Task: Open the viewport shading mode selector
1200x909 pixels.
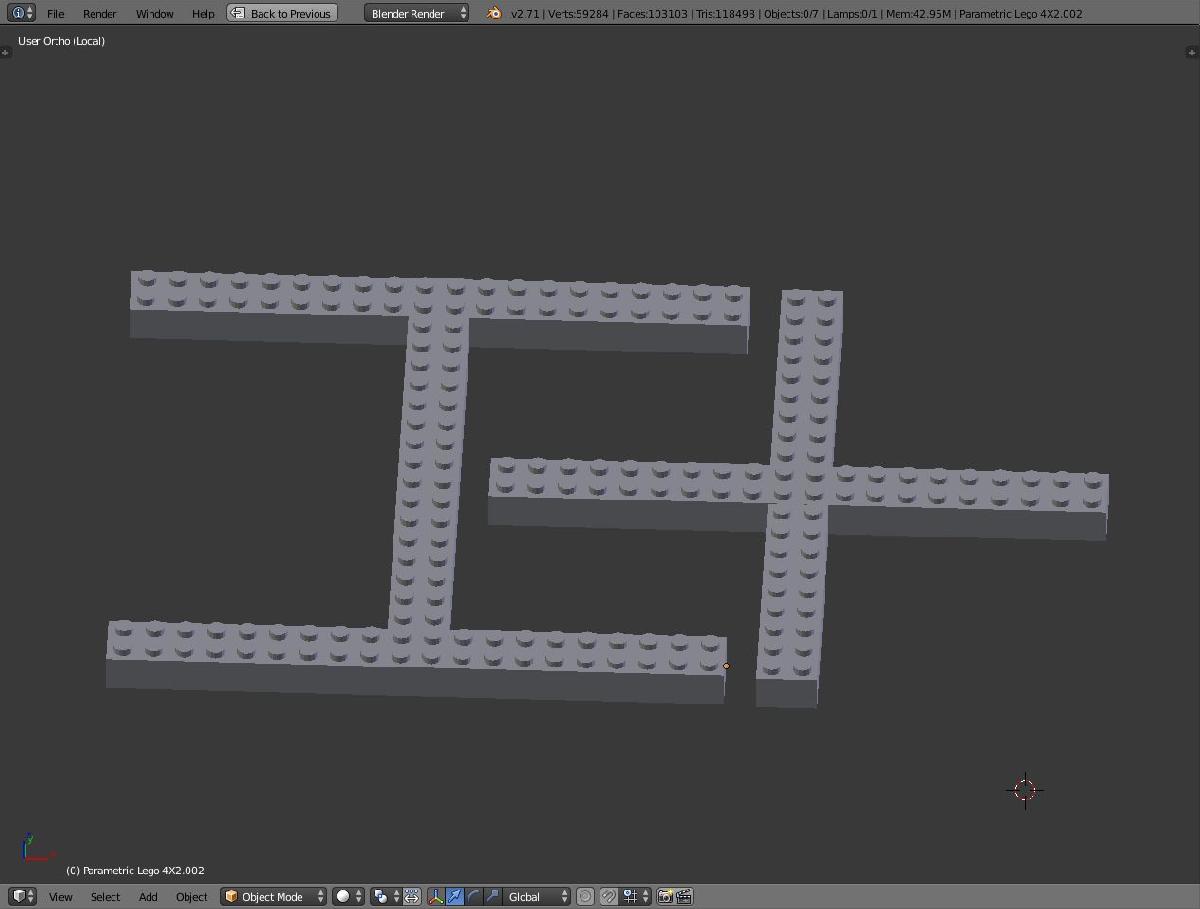Action: coord(347,896)
